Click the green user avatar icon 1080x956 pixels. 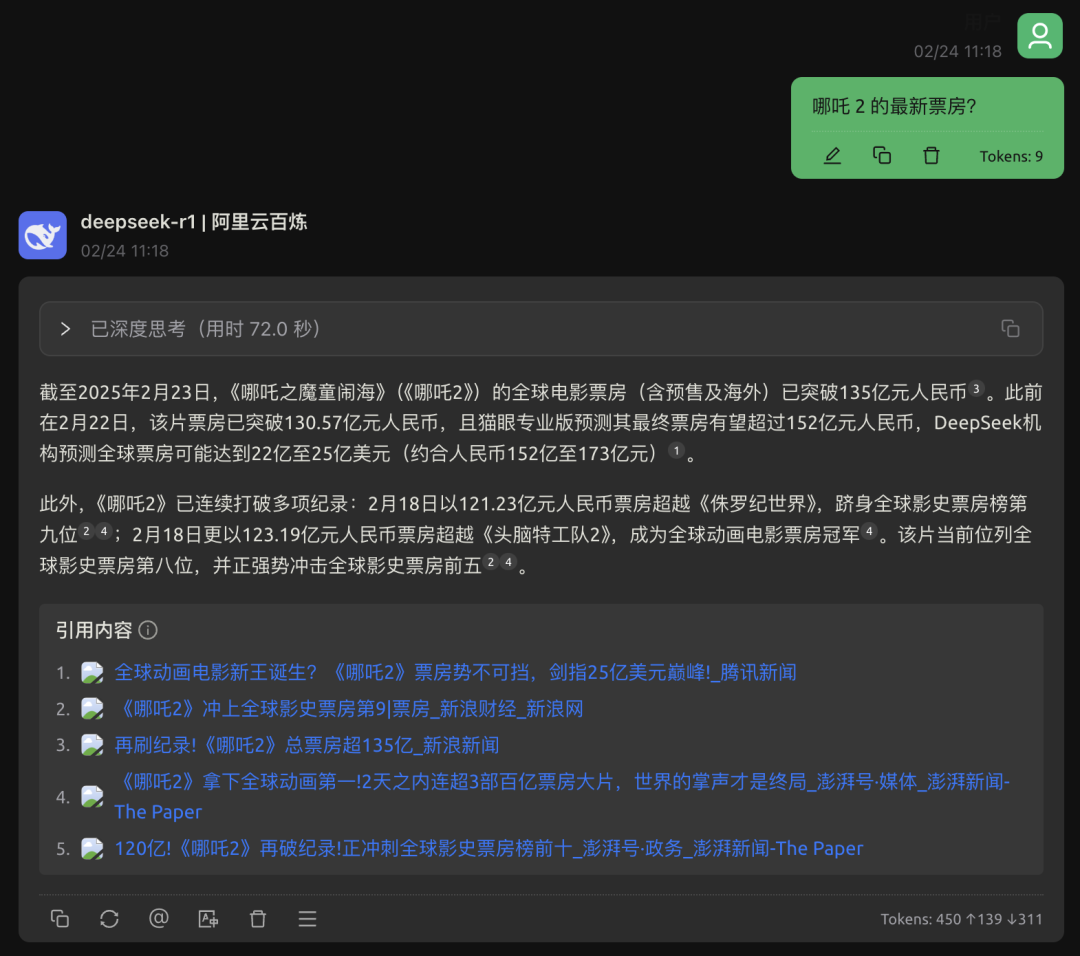[1039, 36]
